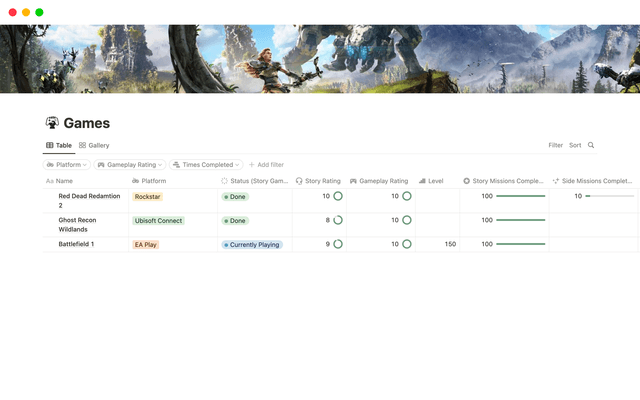Click the Filter button
640x400 pixels.
(555, 145)
